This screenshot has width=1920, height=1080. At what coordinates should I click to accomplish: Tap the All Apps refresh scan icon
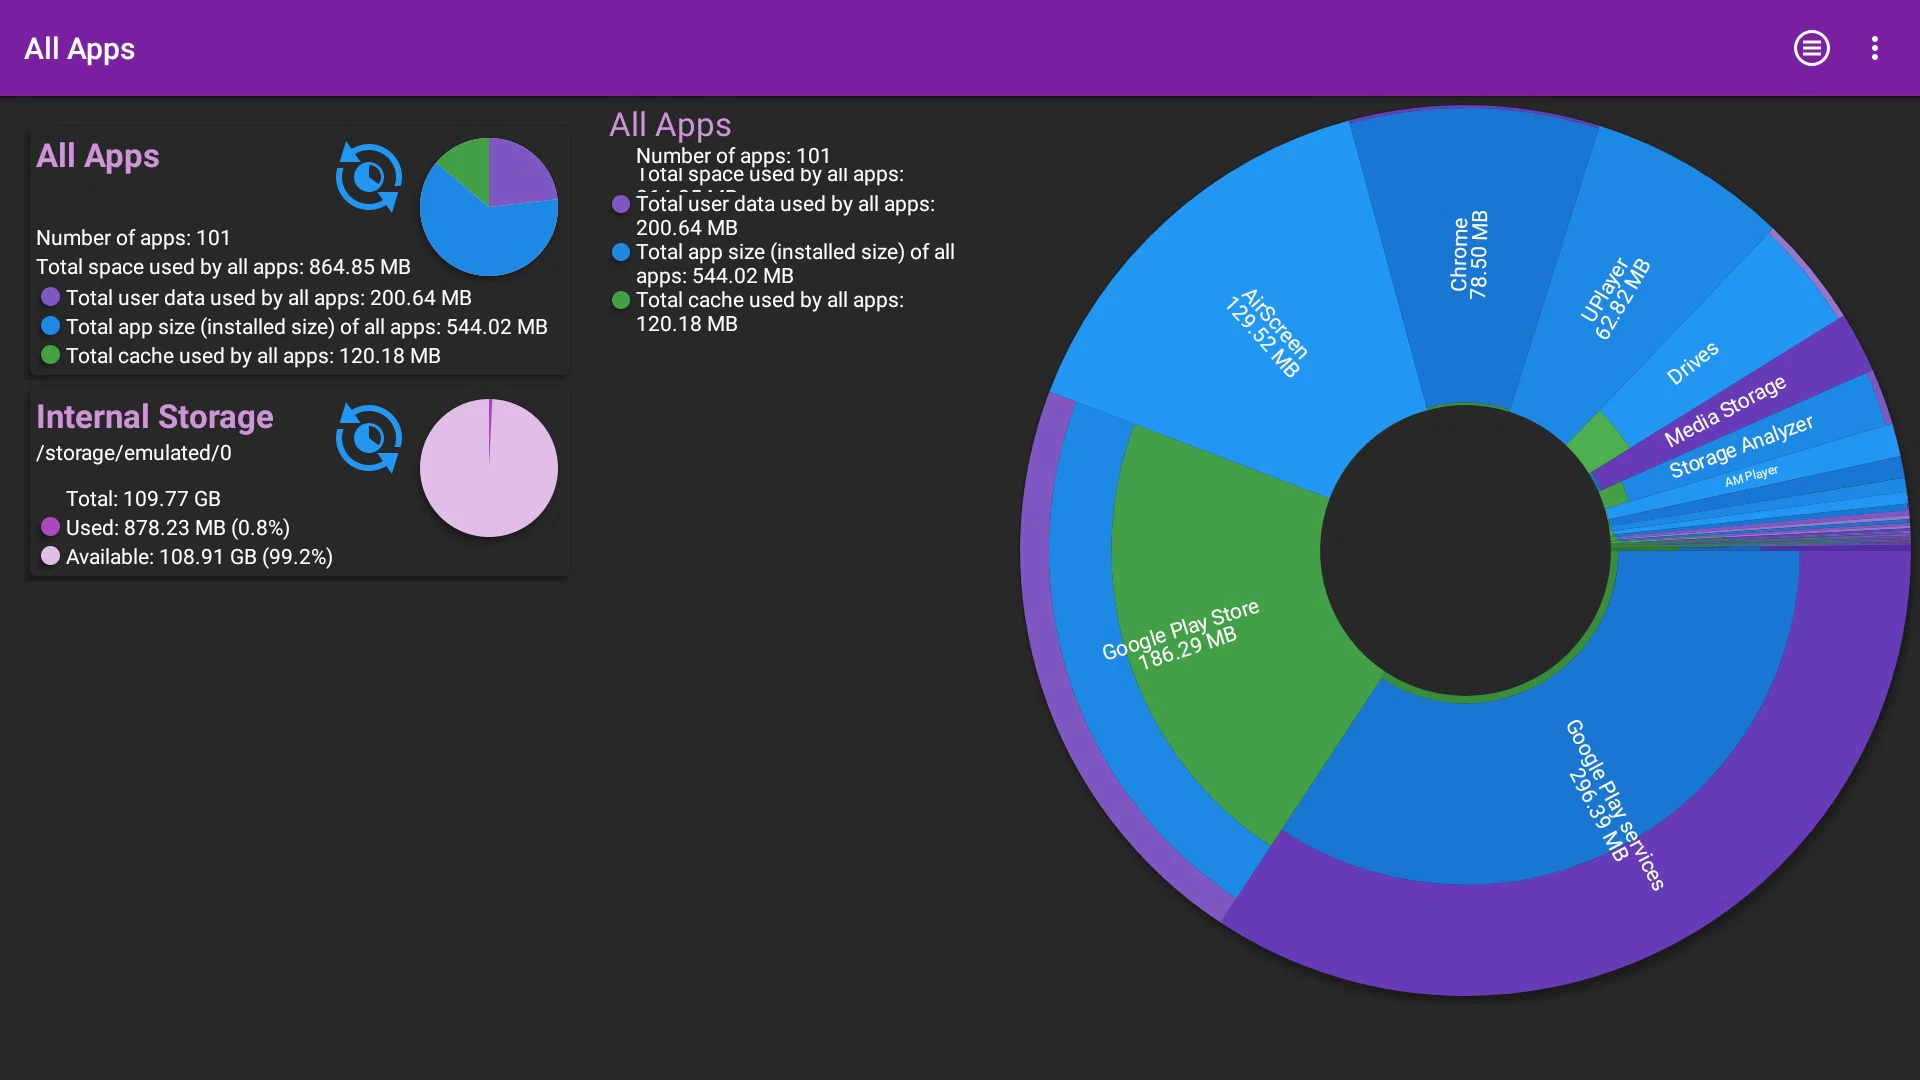(x=369, y=177)
